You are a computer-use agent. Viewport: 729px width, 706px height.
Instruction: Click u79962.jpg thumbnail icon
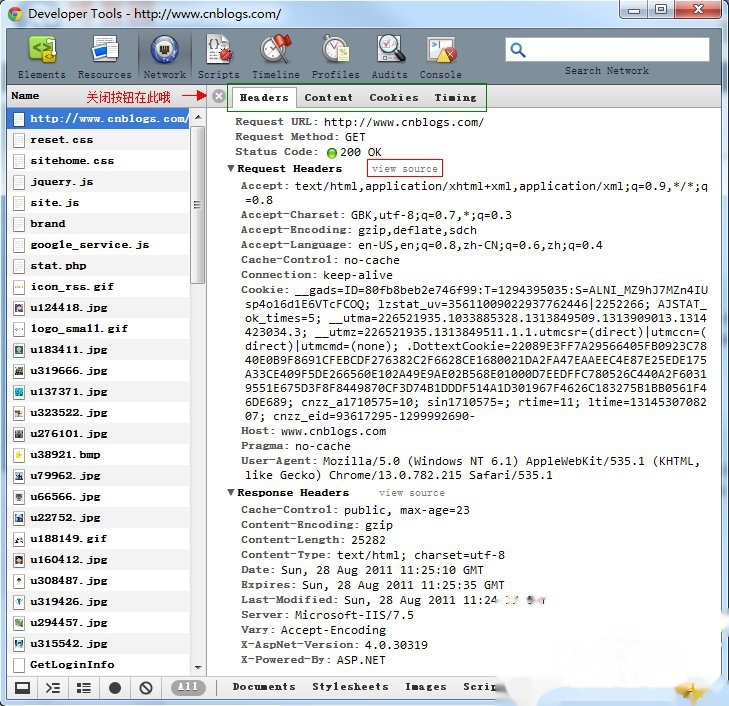click(19, 475)
